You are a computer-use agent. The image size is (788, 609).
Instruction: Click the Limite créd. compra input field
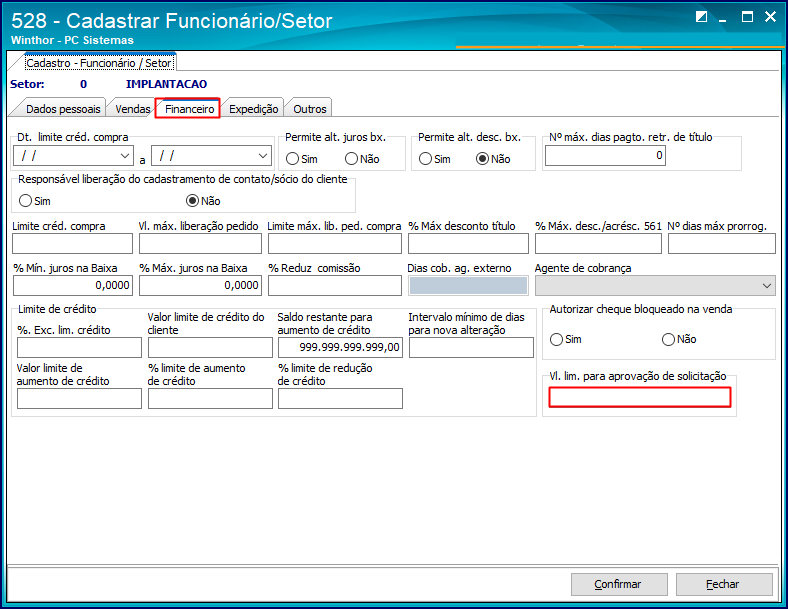72,244
